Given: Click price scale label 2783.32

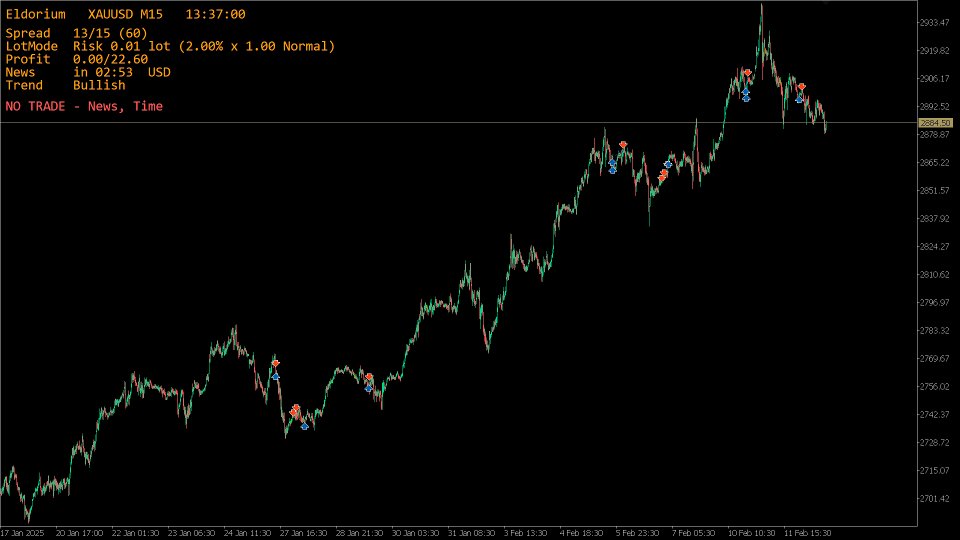Looking at the screenshot, I should tap(934, 331).
